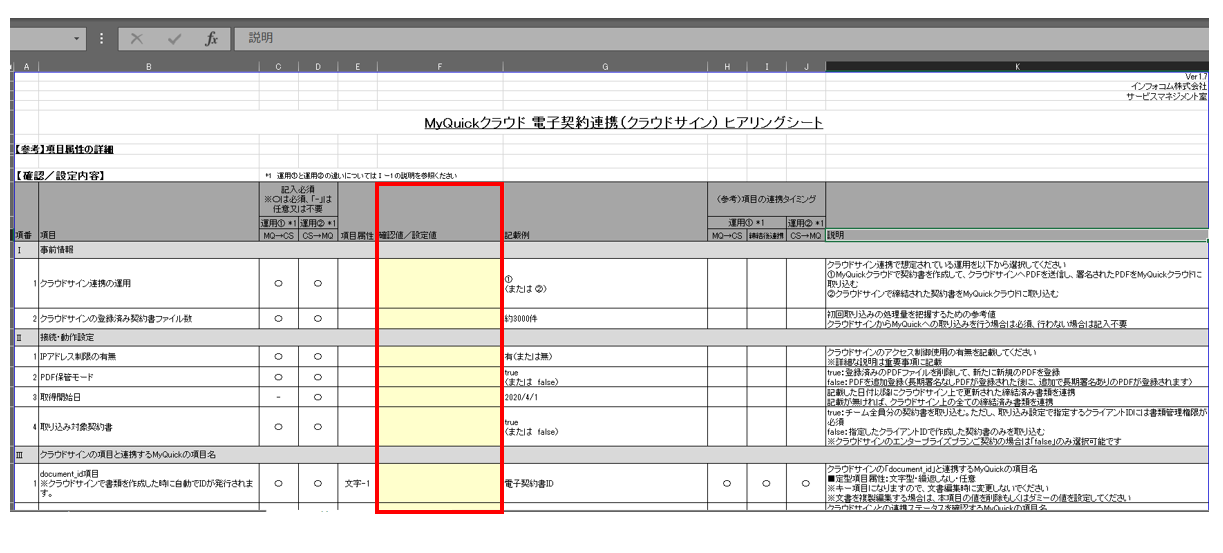The height and width of the screenshot is (553, 1223).
Task: Click the Select All corner of the sheet
Action: pos(12,67)
